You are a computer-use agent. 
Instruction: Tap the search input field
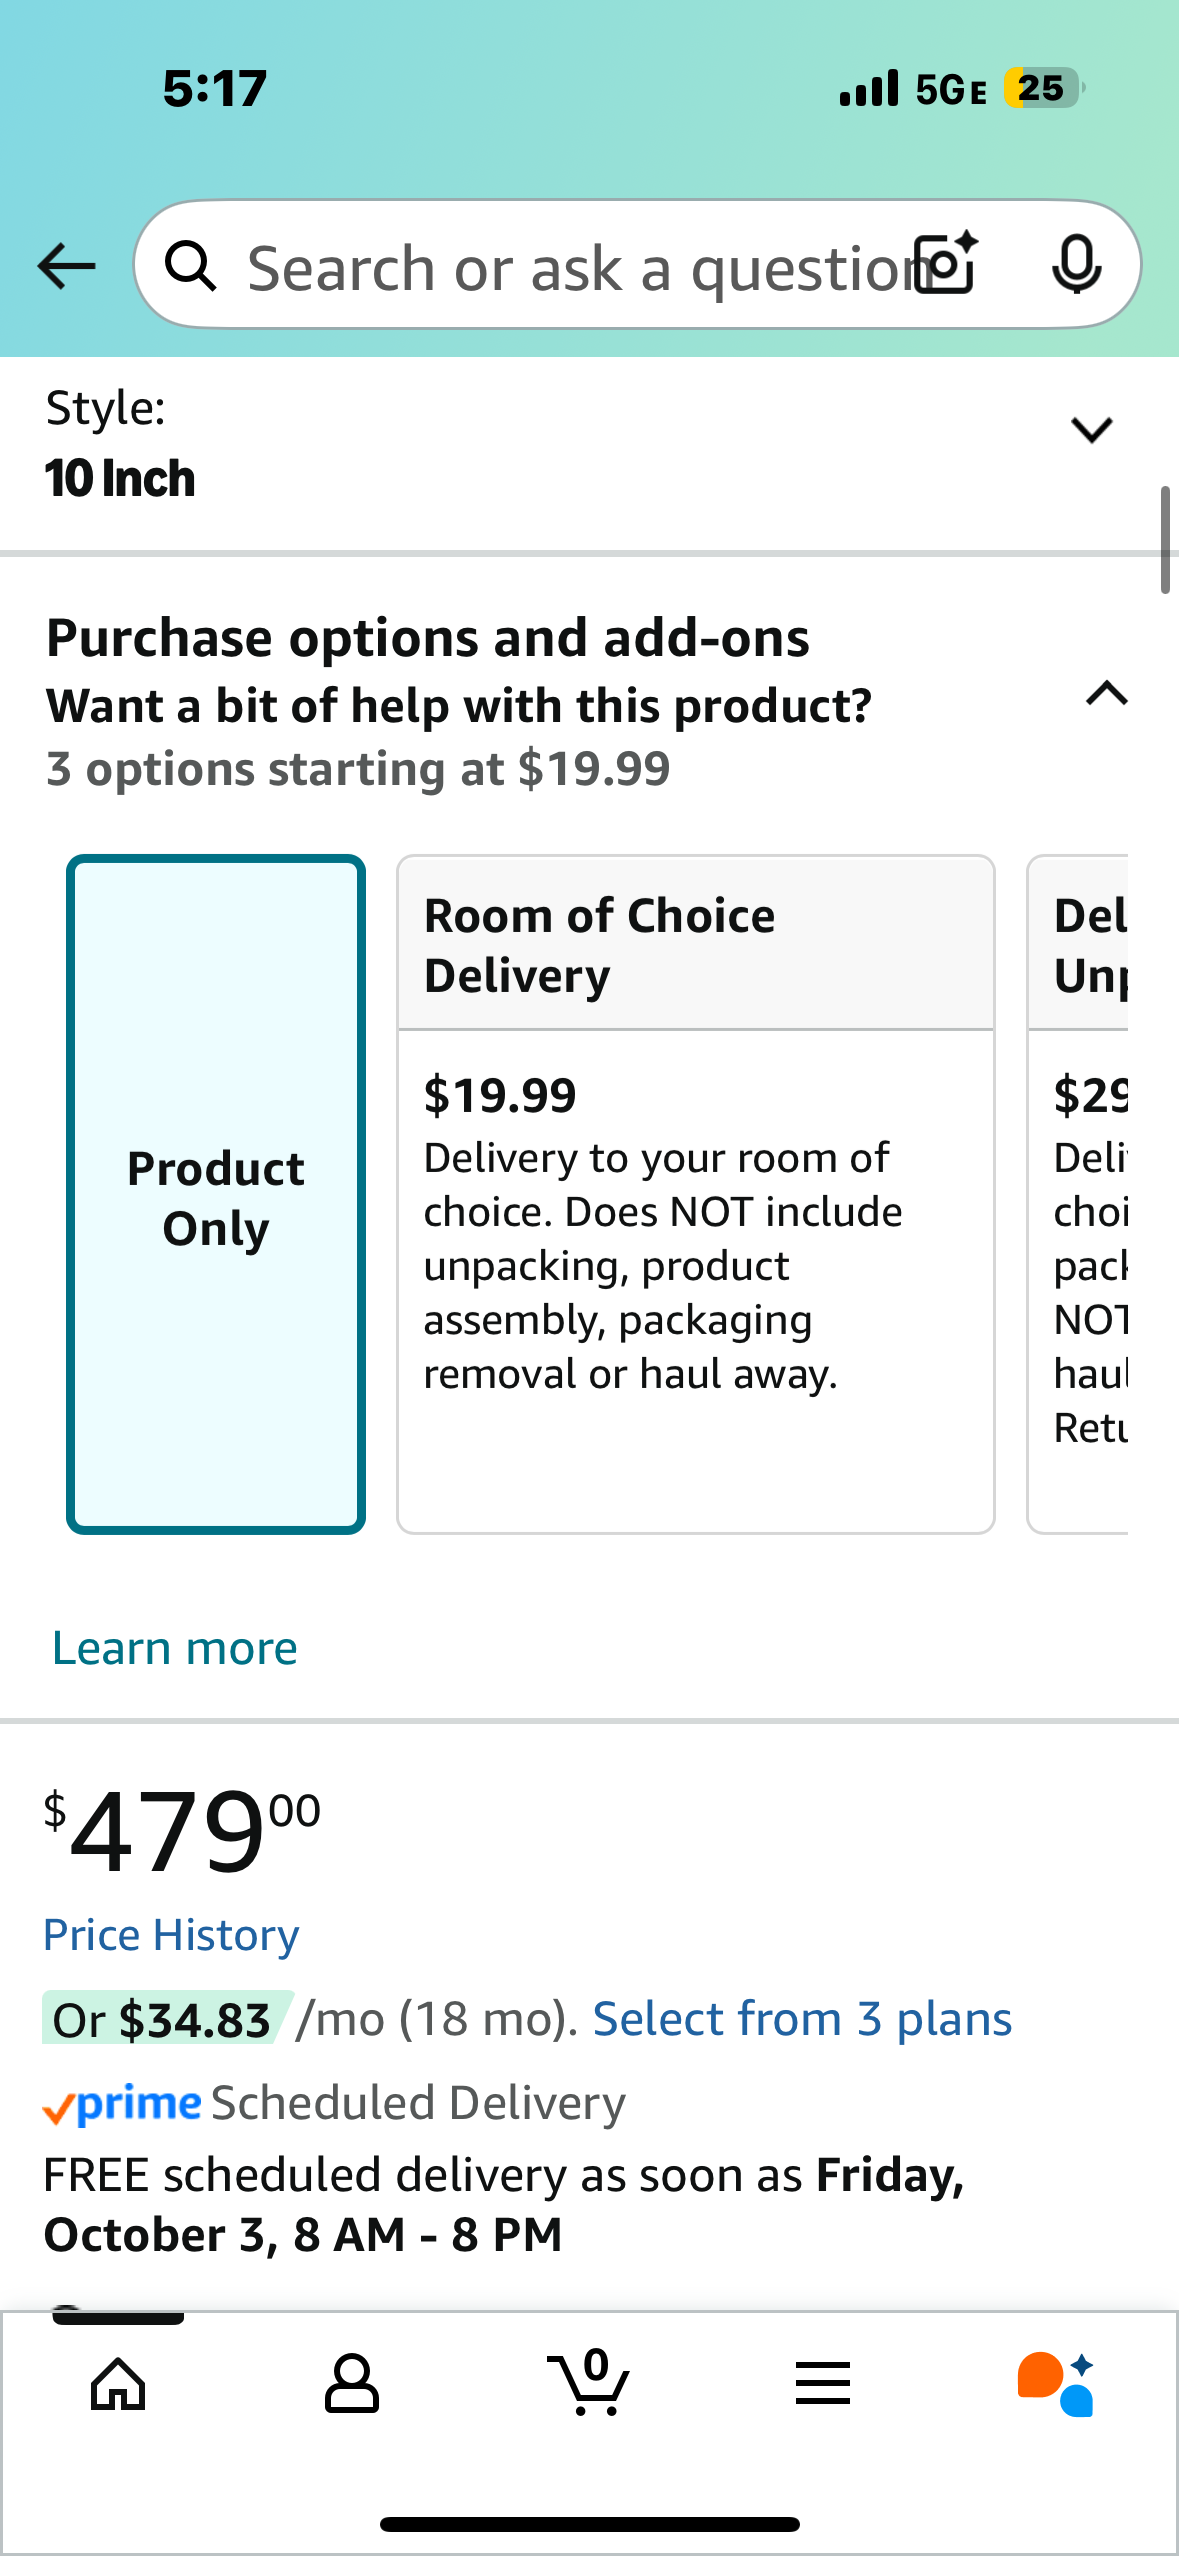[x=570, y=268]
